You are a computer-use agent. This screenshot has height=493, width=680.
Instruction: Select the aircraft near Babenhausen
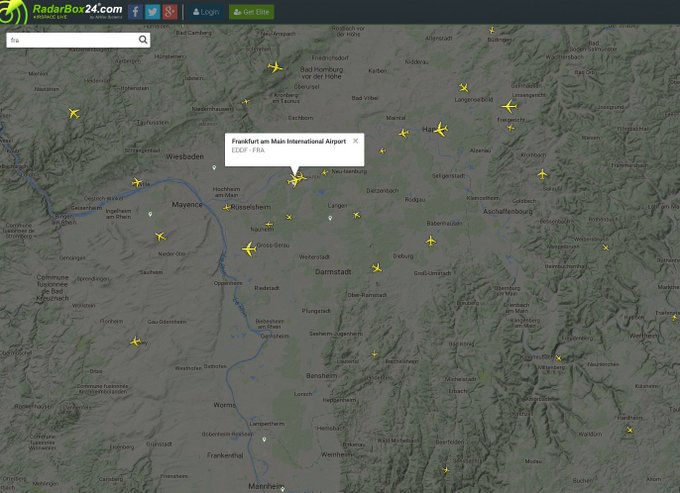click(x=431, y=241)
